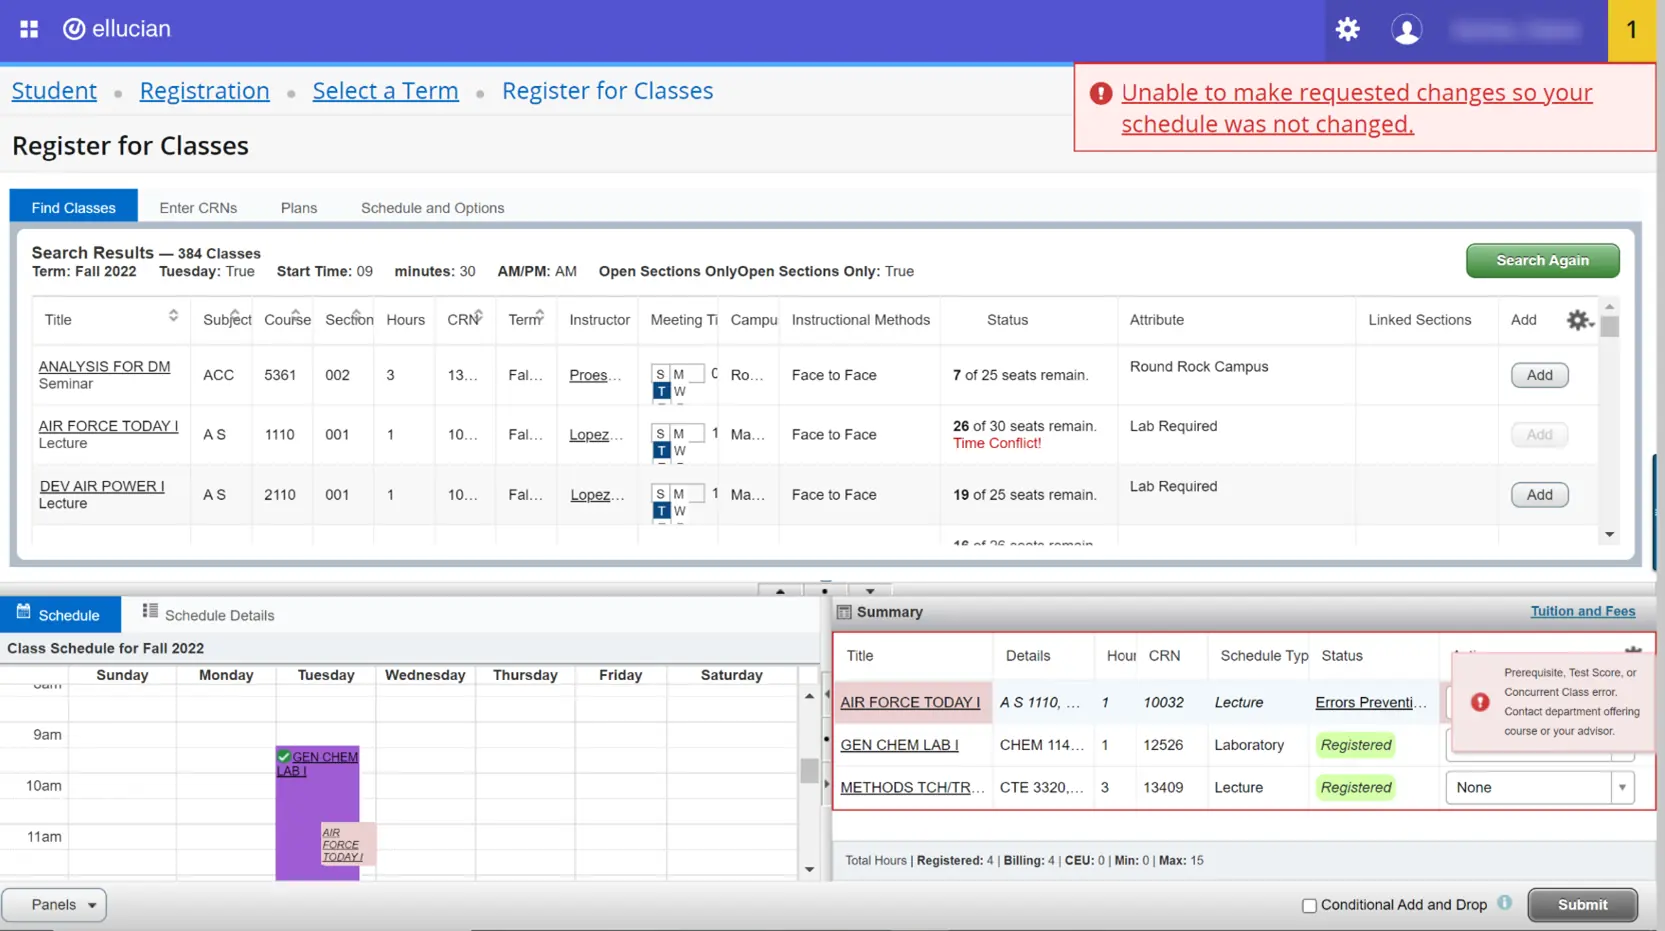Viewport: 1665px width, 931px height.
Task: Click the schedule scrollbar down arrow
Action: [x=809, y=870]
